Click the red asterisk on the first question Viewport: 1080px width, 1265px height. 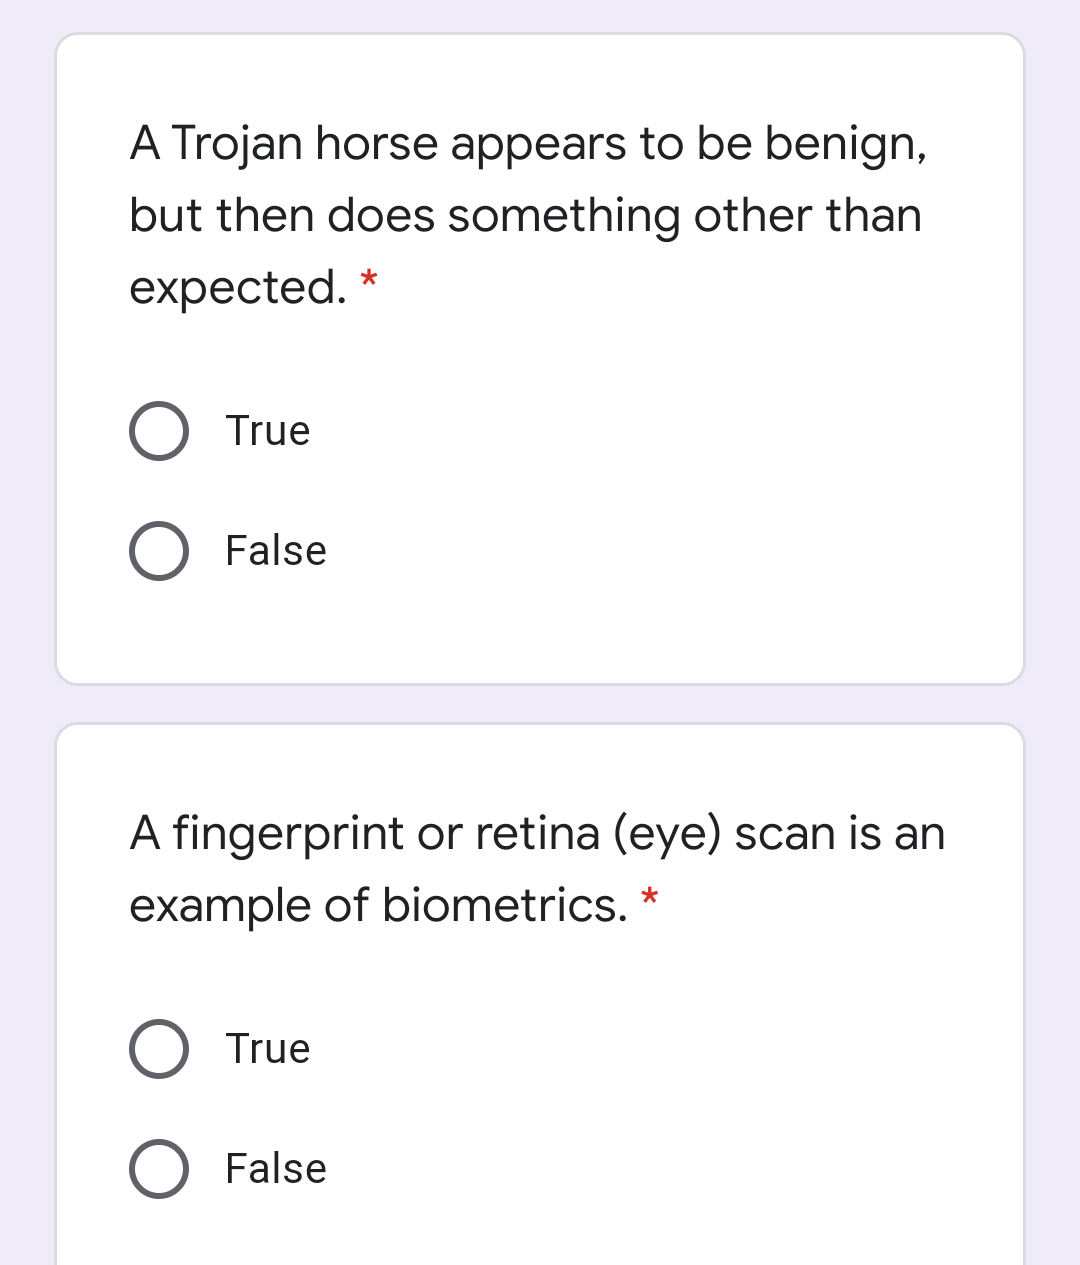pyautogui.click(x=369, y=282)
